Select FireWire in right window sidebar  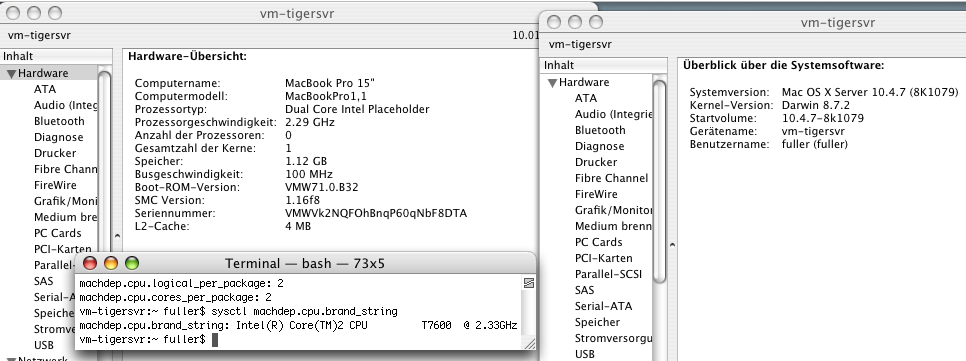coord(596,194)
